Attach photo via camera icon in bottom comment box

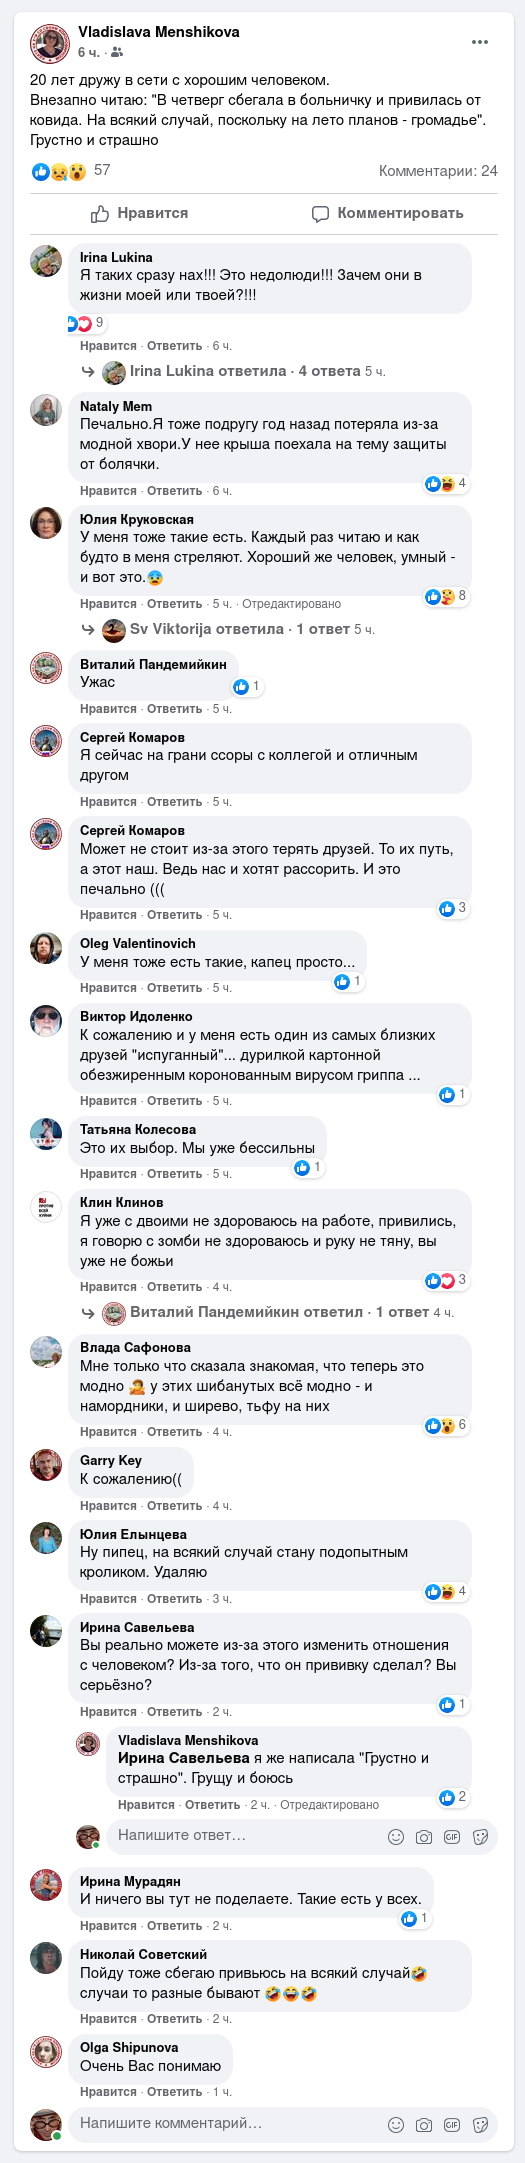click(x=424, y=2125)
